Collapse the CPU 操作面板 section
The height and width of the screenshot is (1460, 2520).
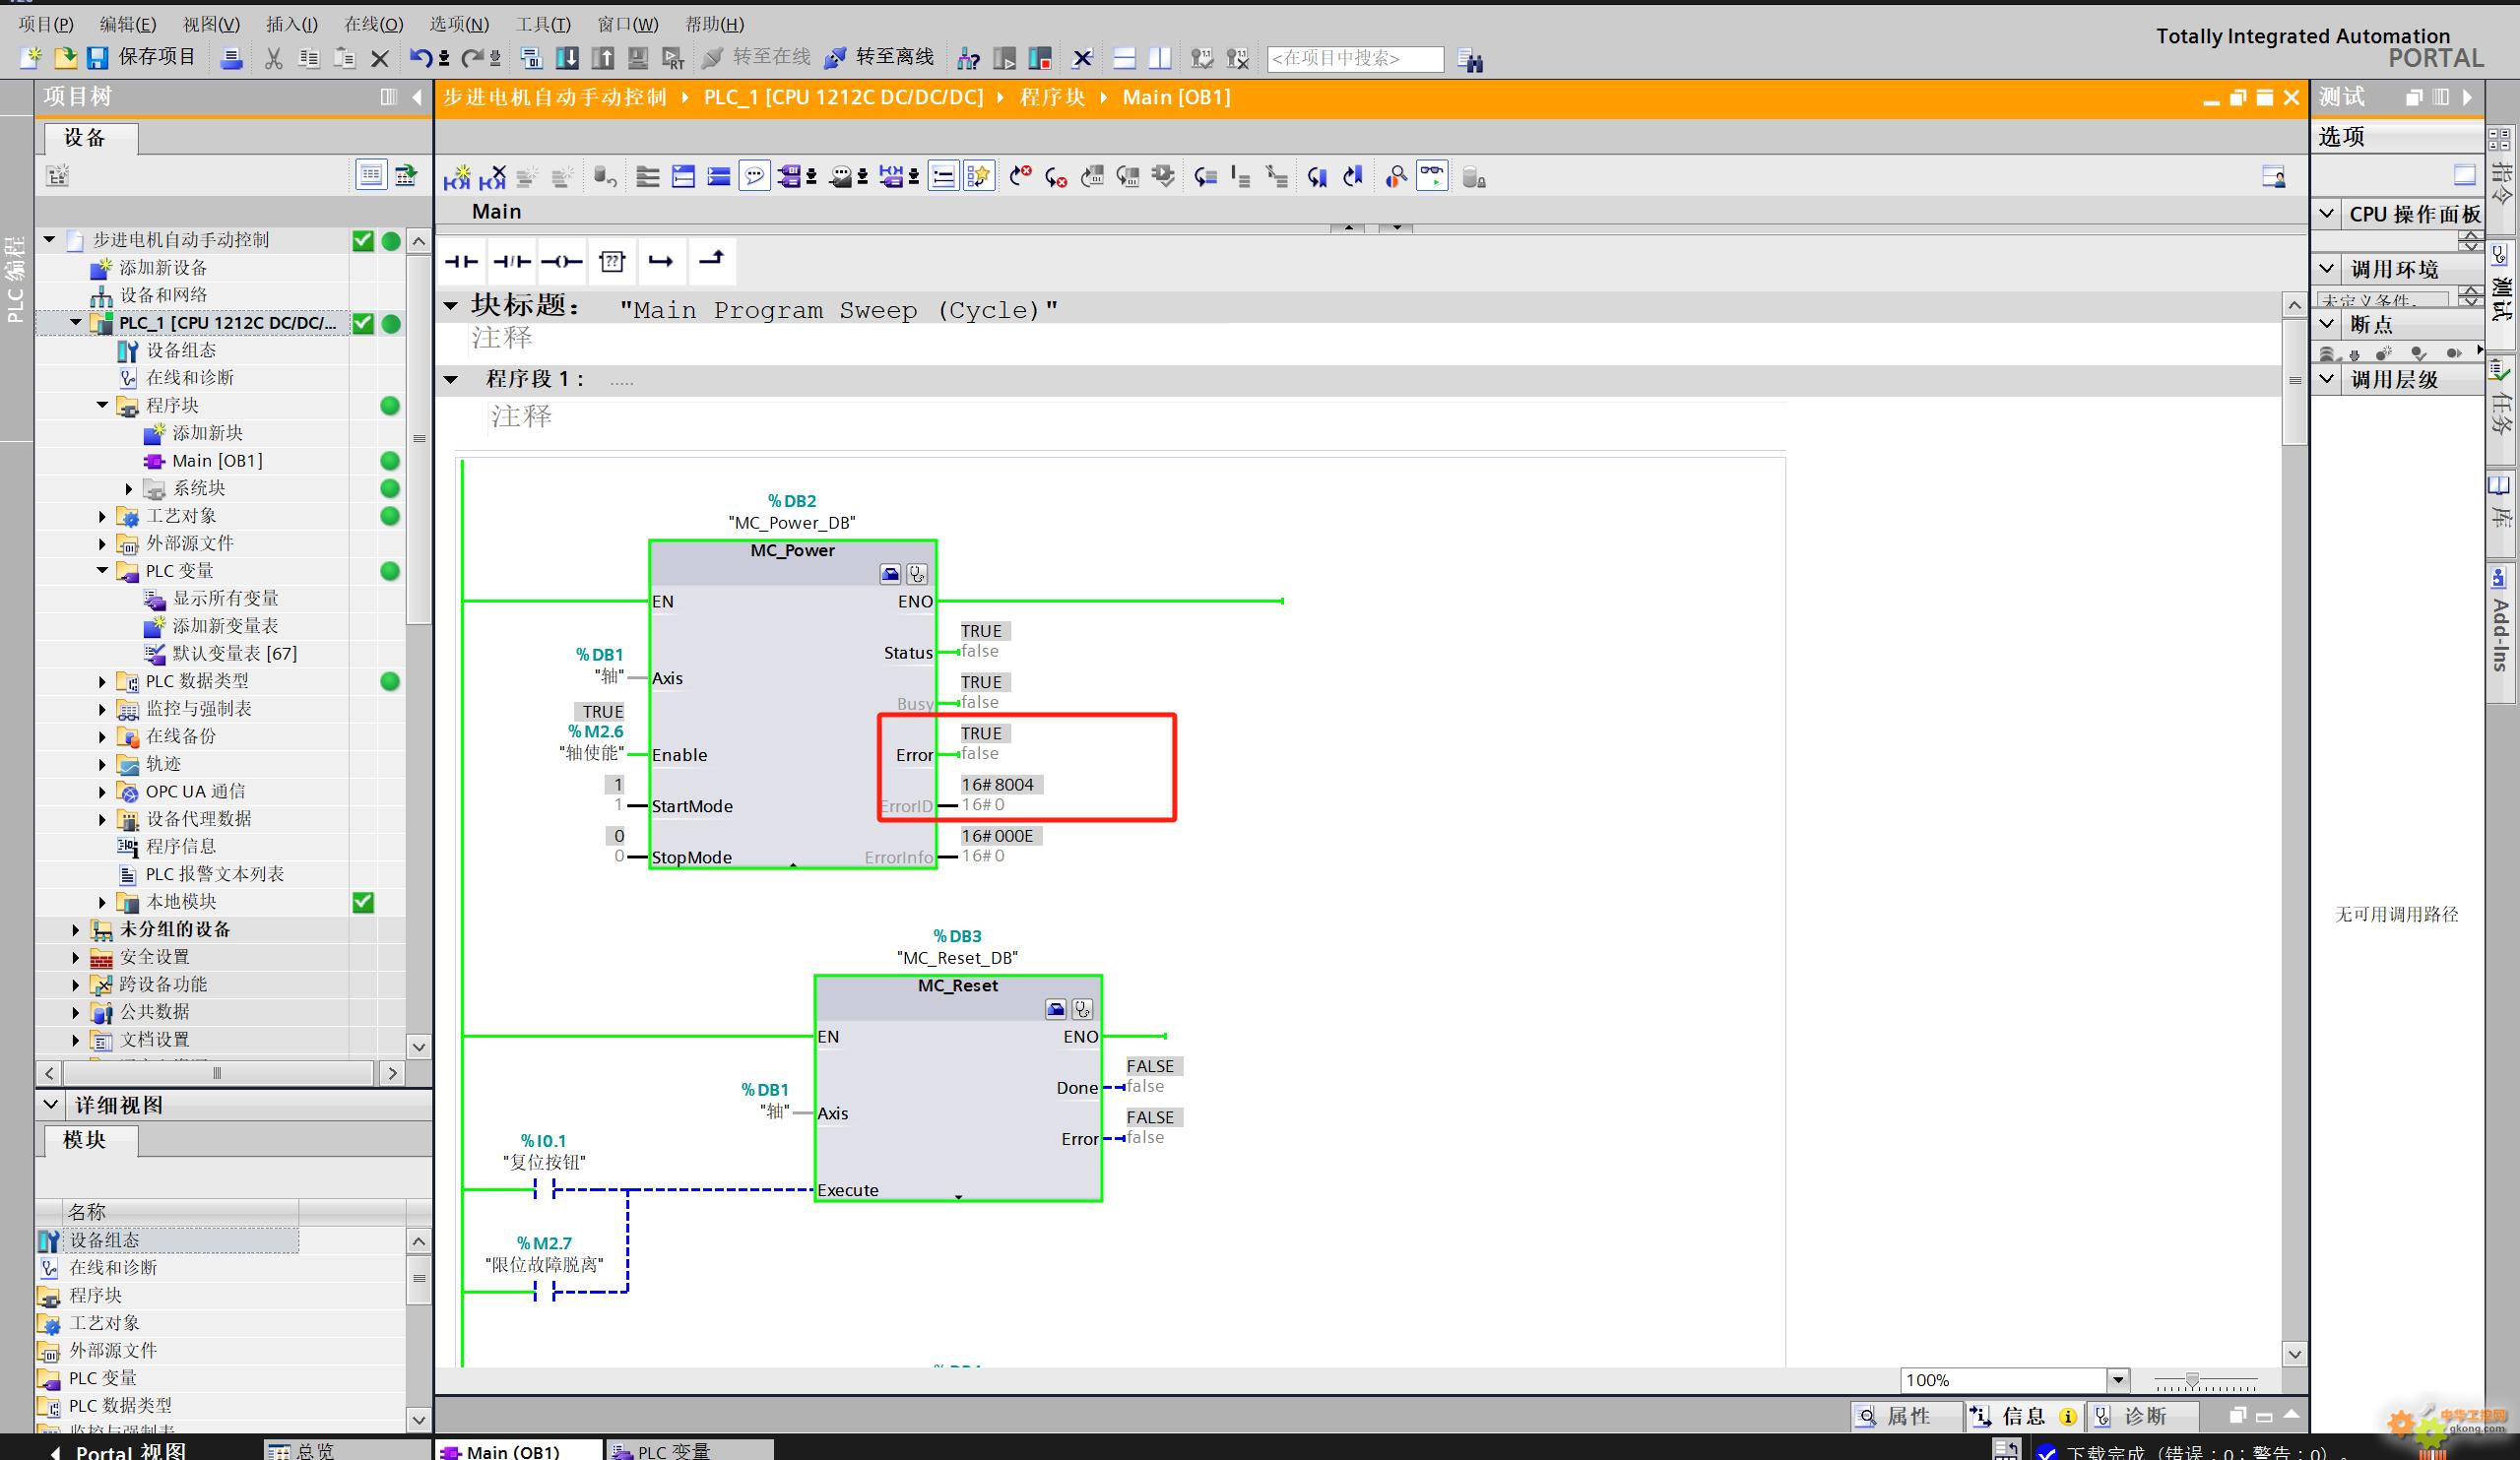point(2327,214)
